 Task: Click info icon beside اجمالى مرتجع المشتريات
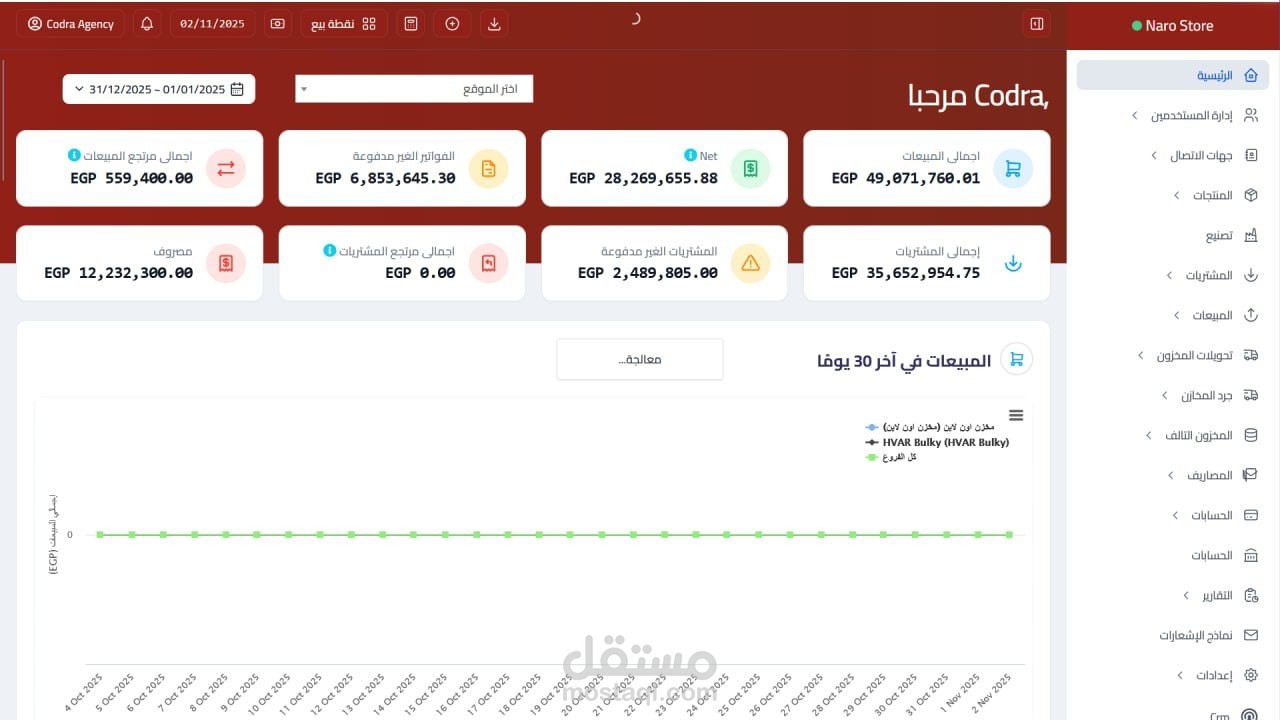329,250
